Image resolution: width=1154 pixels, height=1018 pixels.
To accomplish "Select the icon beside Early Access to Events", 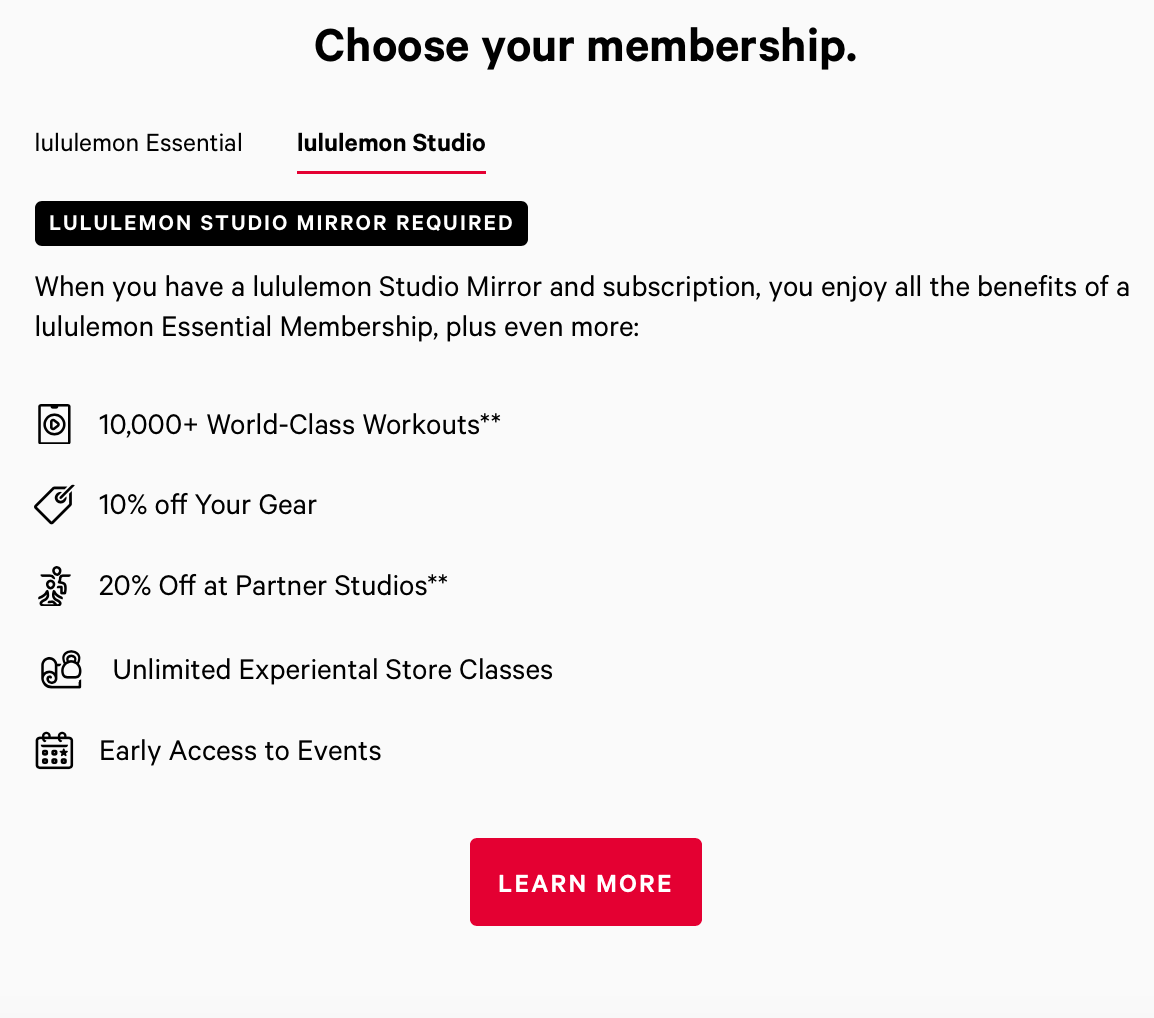I will click(x=54, y=750).
